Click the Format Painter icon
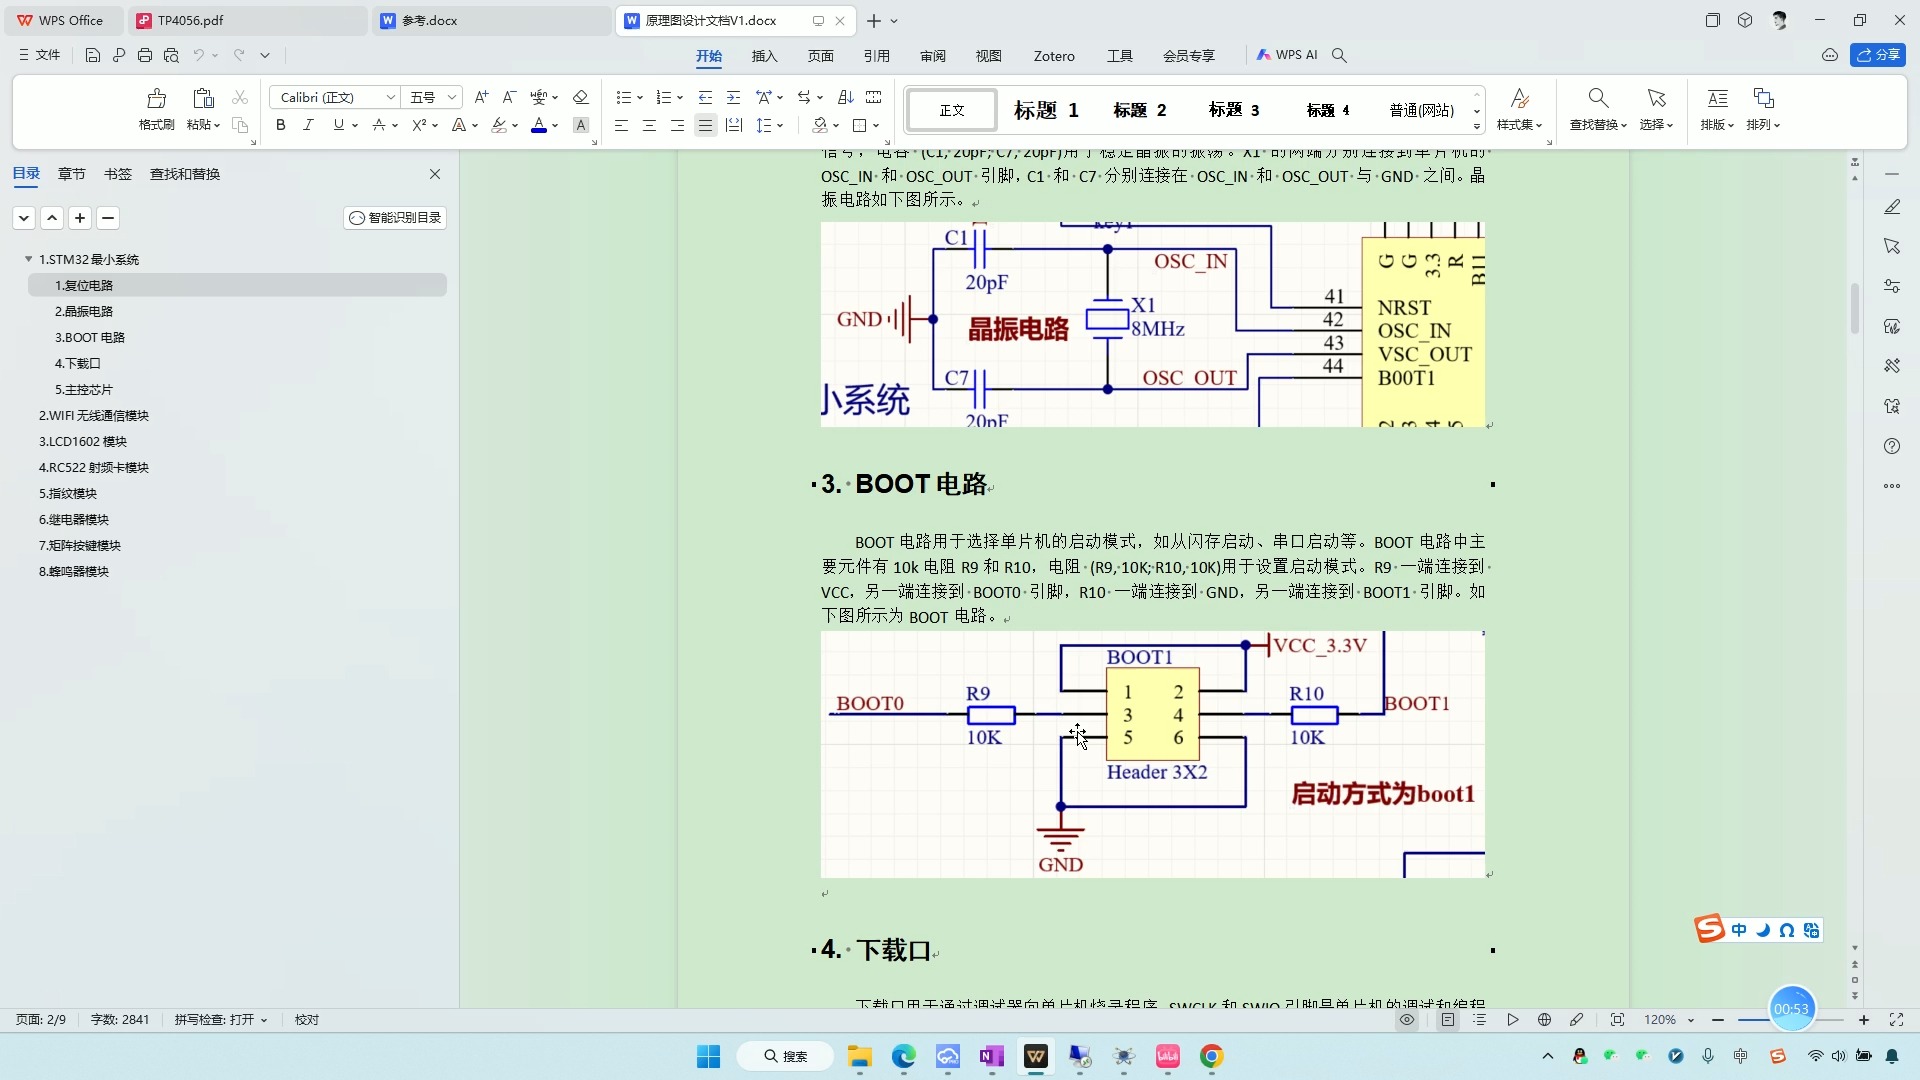This screenshot has height=1080, width=1920. 156,99
